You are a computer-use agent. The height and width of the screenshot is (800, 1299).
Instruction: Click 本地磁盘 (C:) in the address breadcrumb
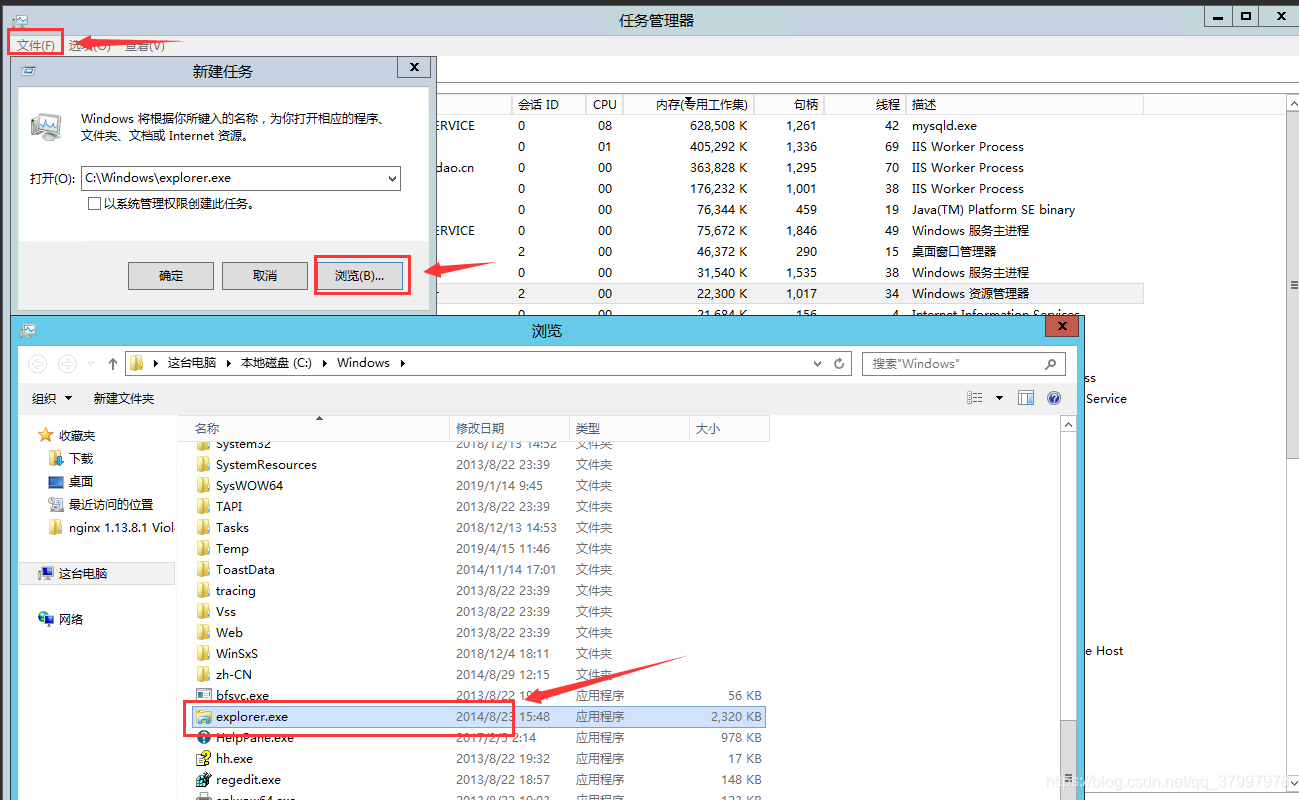click(276, 363)
